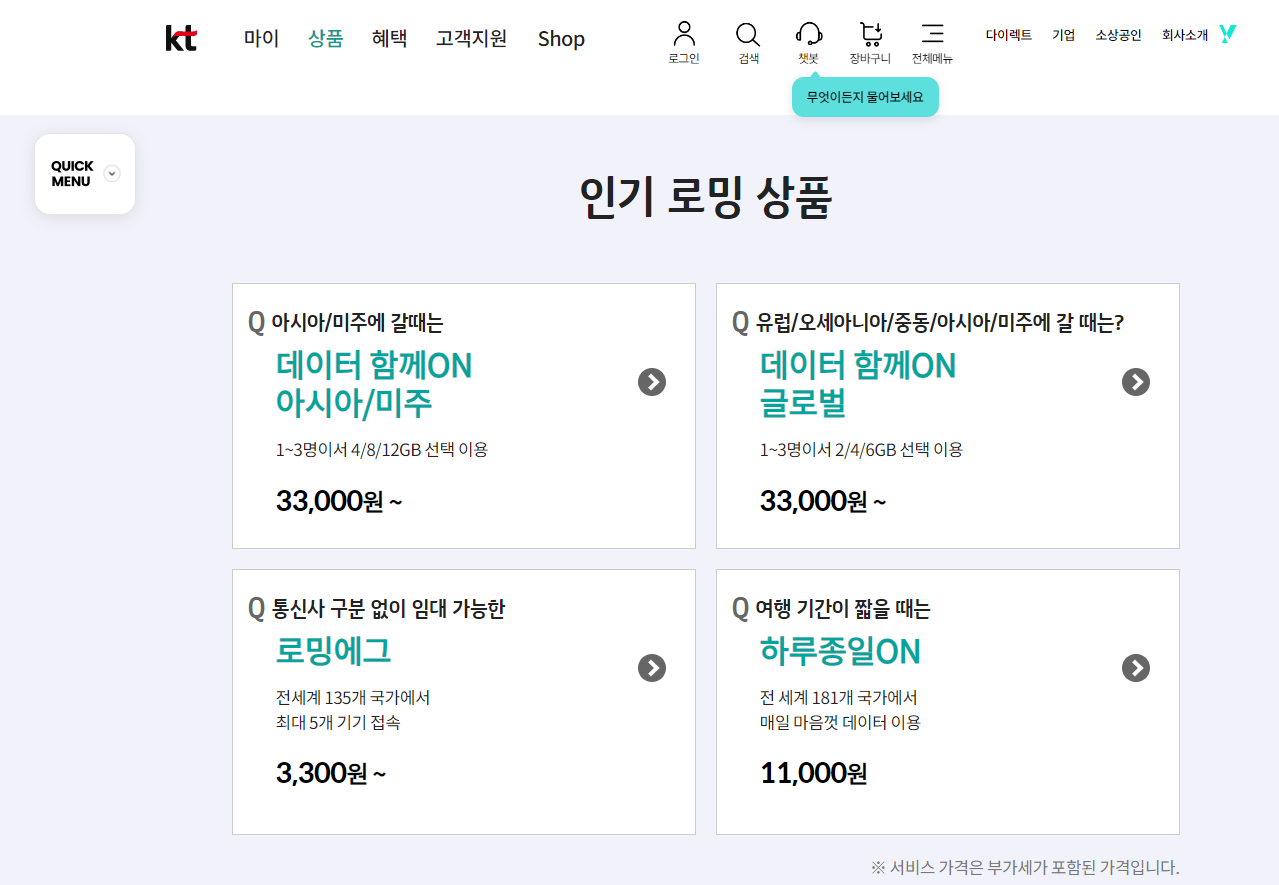Open the 혜택 menu
The height and width of the screenshot is (885, 1279).
pyautogui.click(x=389, y=38)
